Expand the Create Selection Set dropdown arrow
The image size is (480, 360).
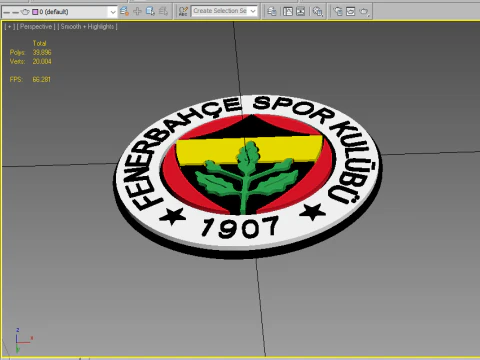(253, 11)
